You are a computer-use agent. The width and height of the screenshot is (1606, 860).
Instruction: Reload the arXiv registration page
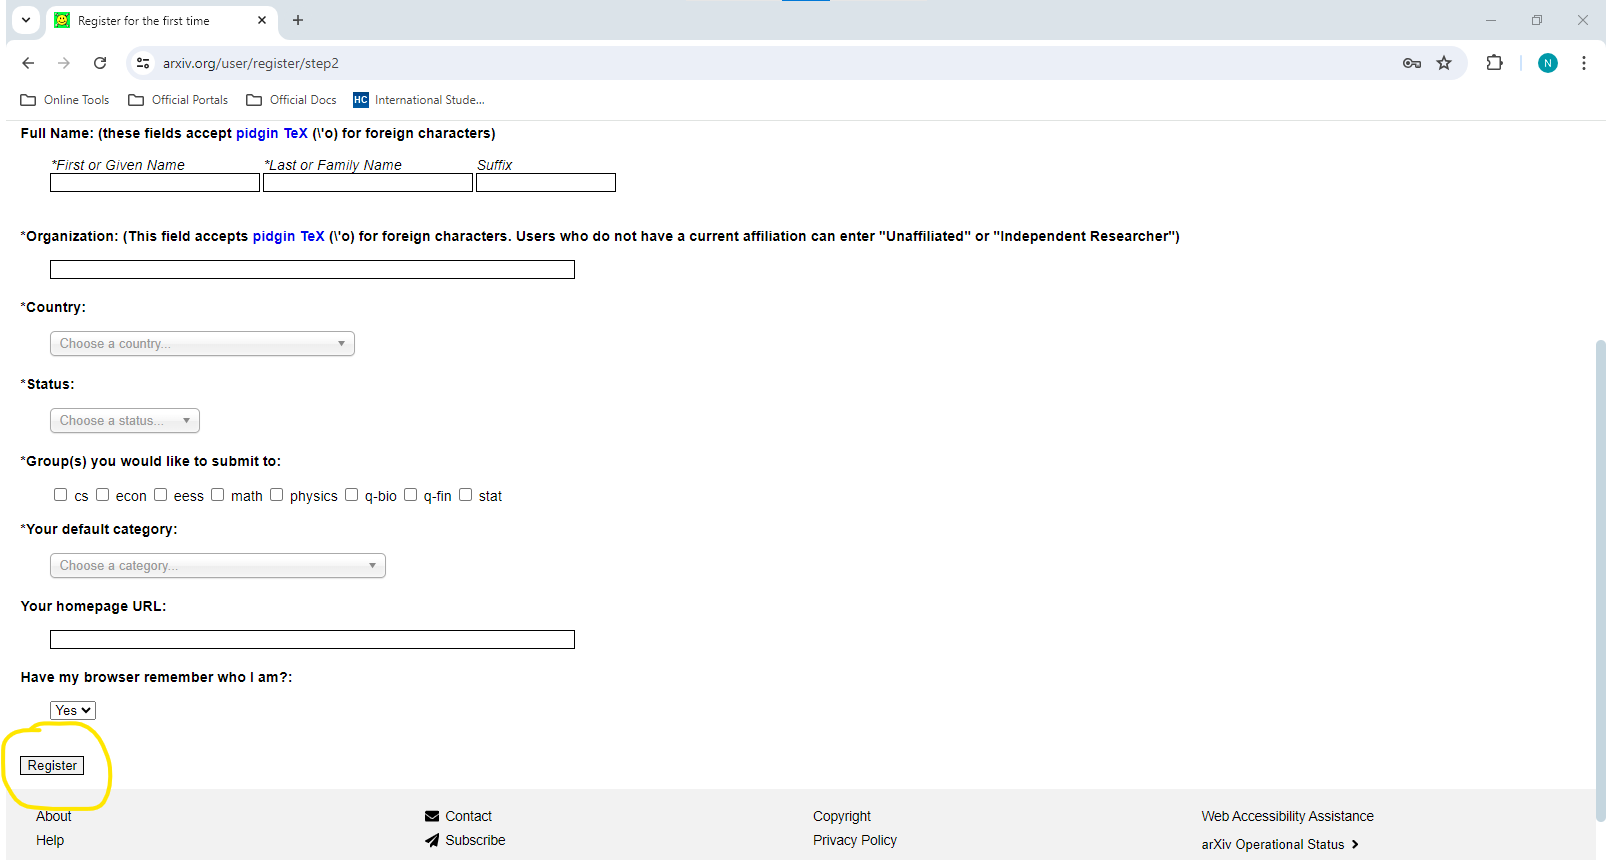pyautogui.click(x=100, y=63)
